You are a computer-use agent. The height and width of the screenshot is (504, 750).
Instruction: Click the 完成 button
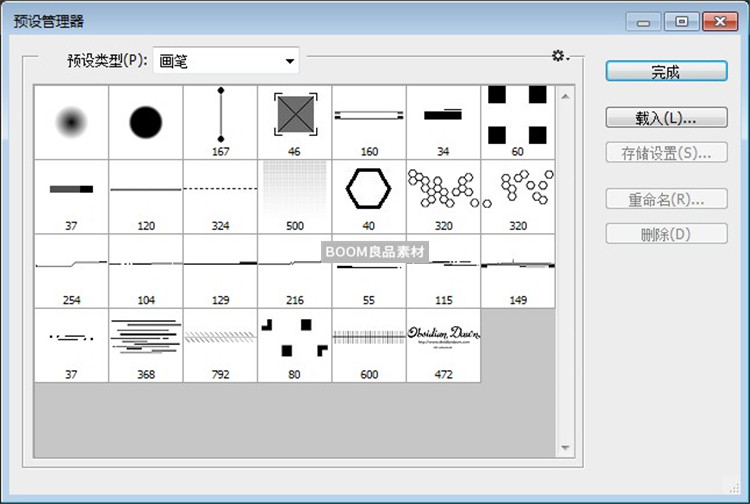pyautogui.click(x=665, y=71)
